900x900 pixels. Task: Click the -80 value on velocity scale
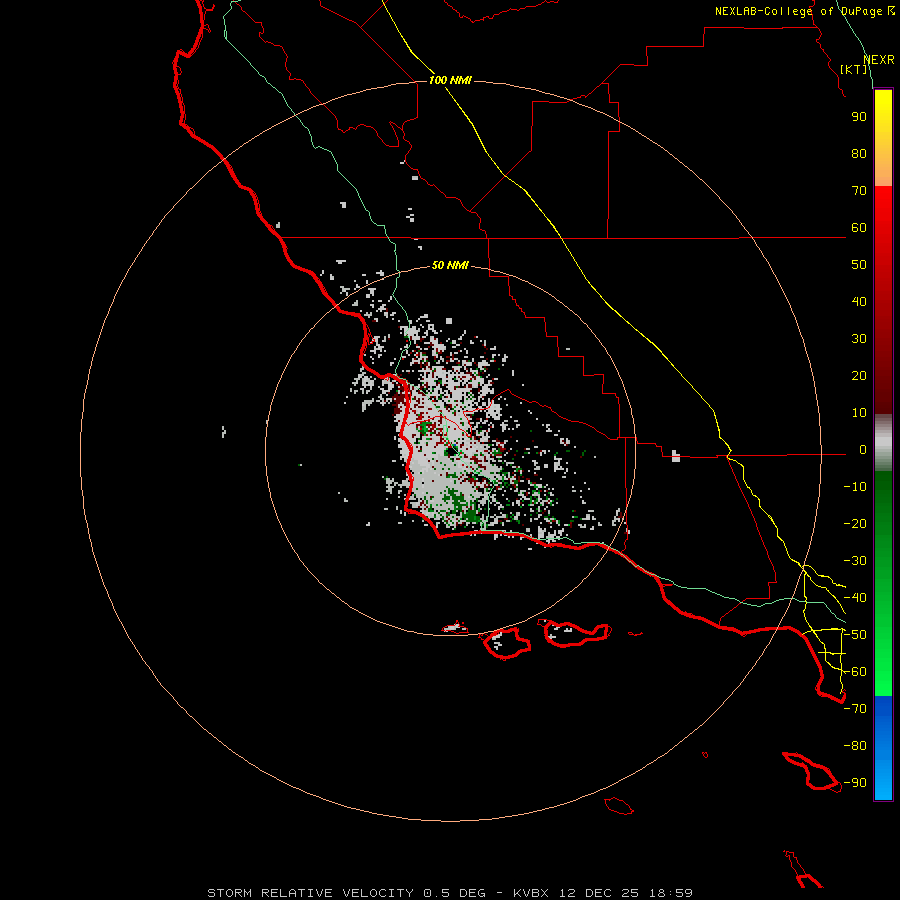(x=855, y=746)
